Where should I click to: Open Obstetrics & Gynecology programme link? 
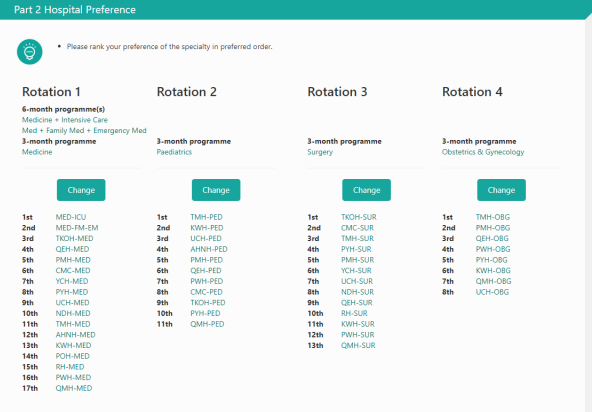[x=483, y=152]
